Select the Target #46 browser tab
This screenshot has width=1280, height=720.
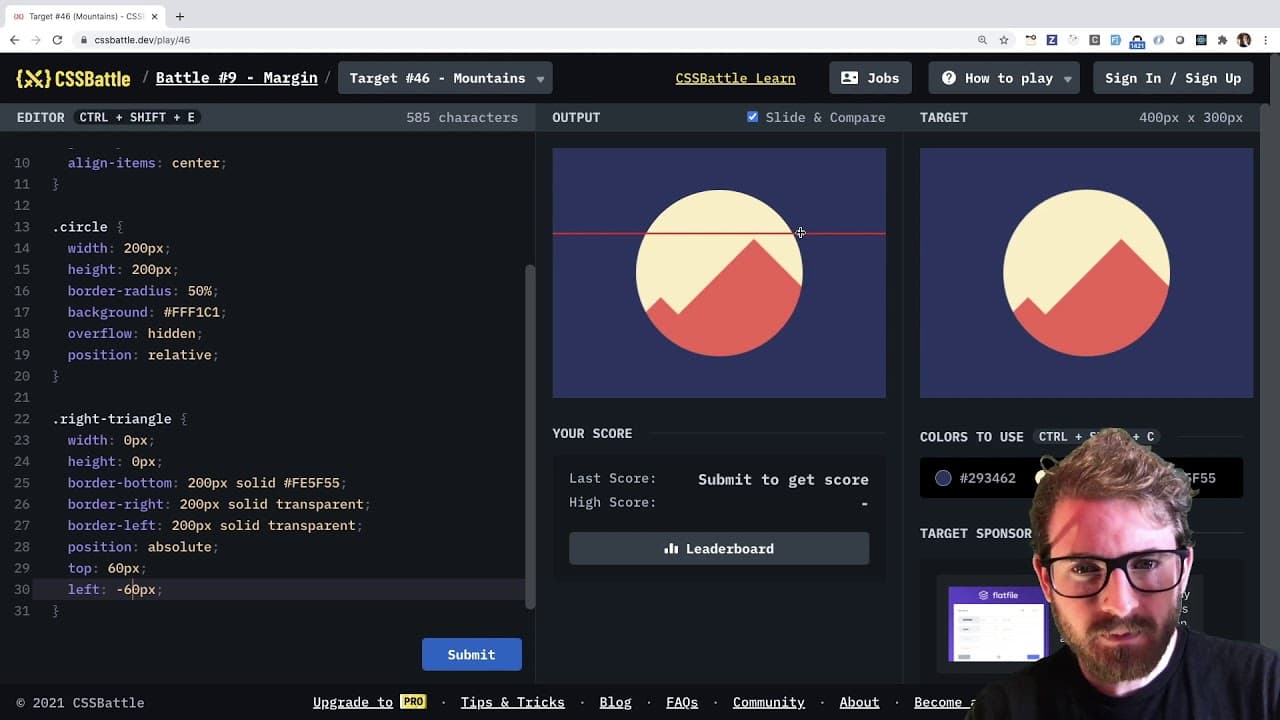(84, 16)
